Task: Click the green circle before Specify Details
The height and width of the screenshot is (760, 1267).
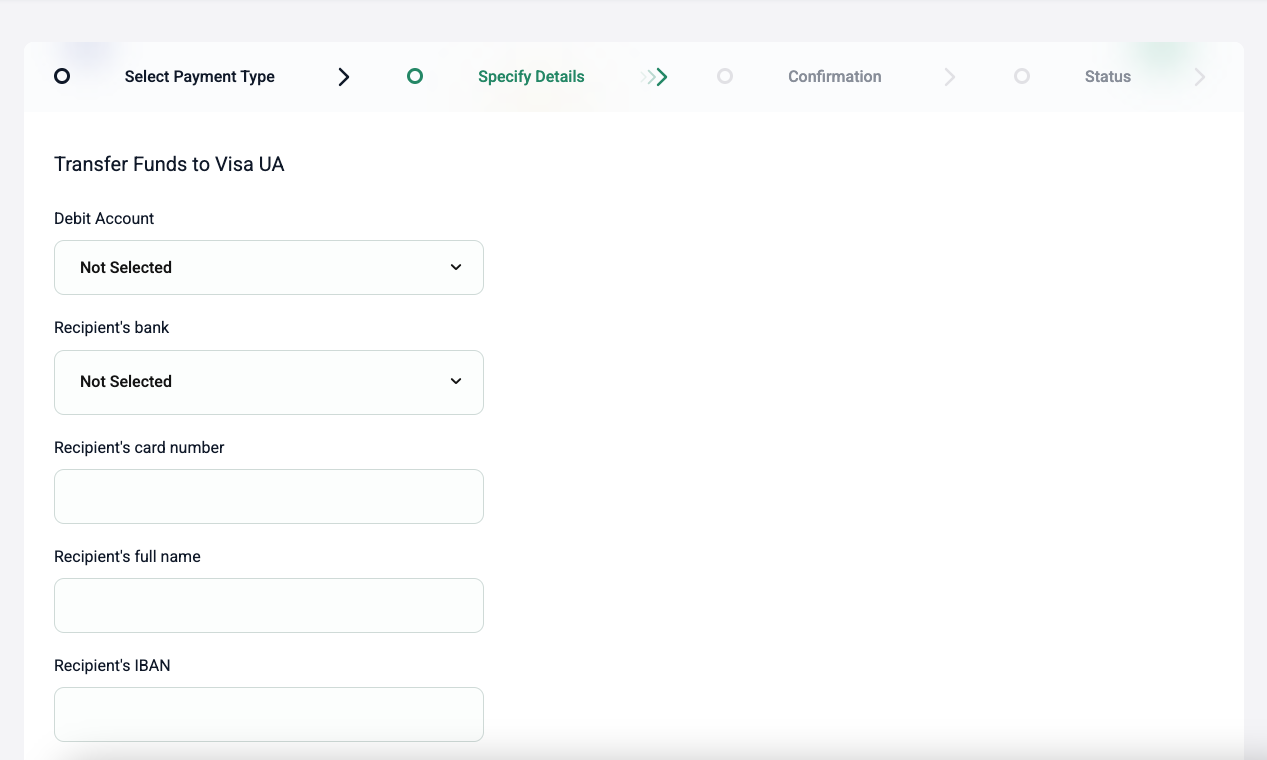Action: (415, 76)
